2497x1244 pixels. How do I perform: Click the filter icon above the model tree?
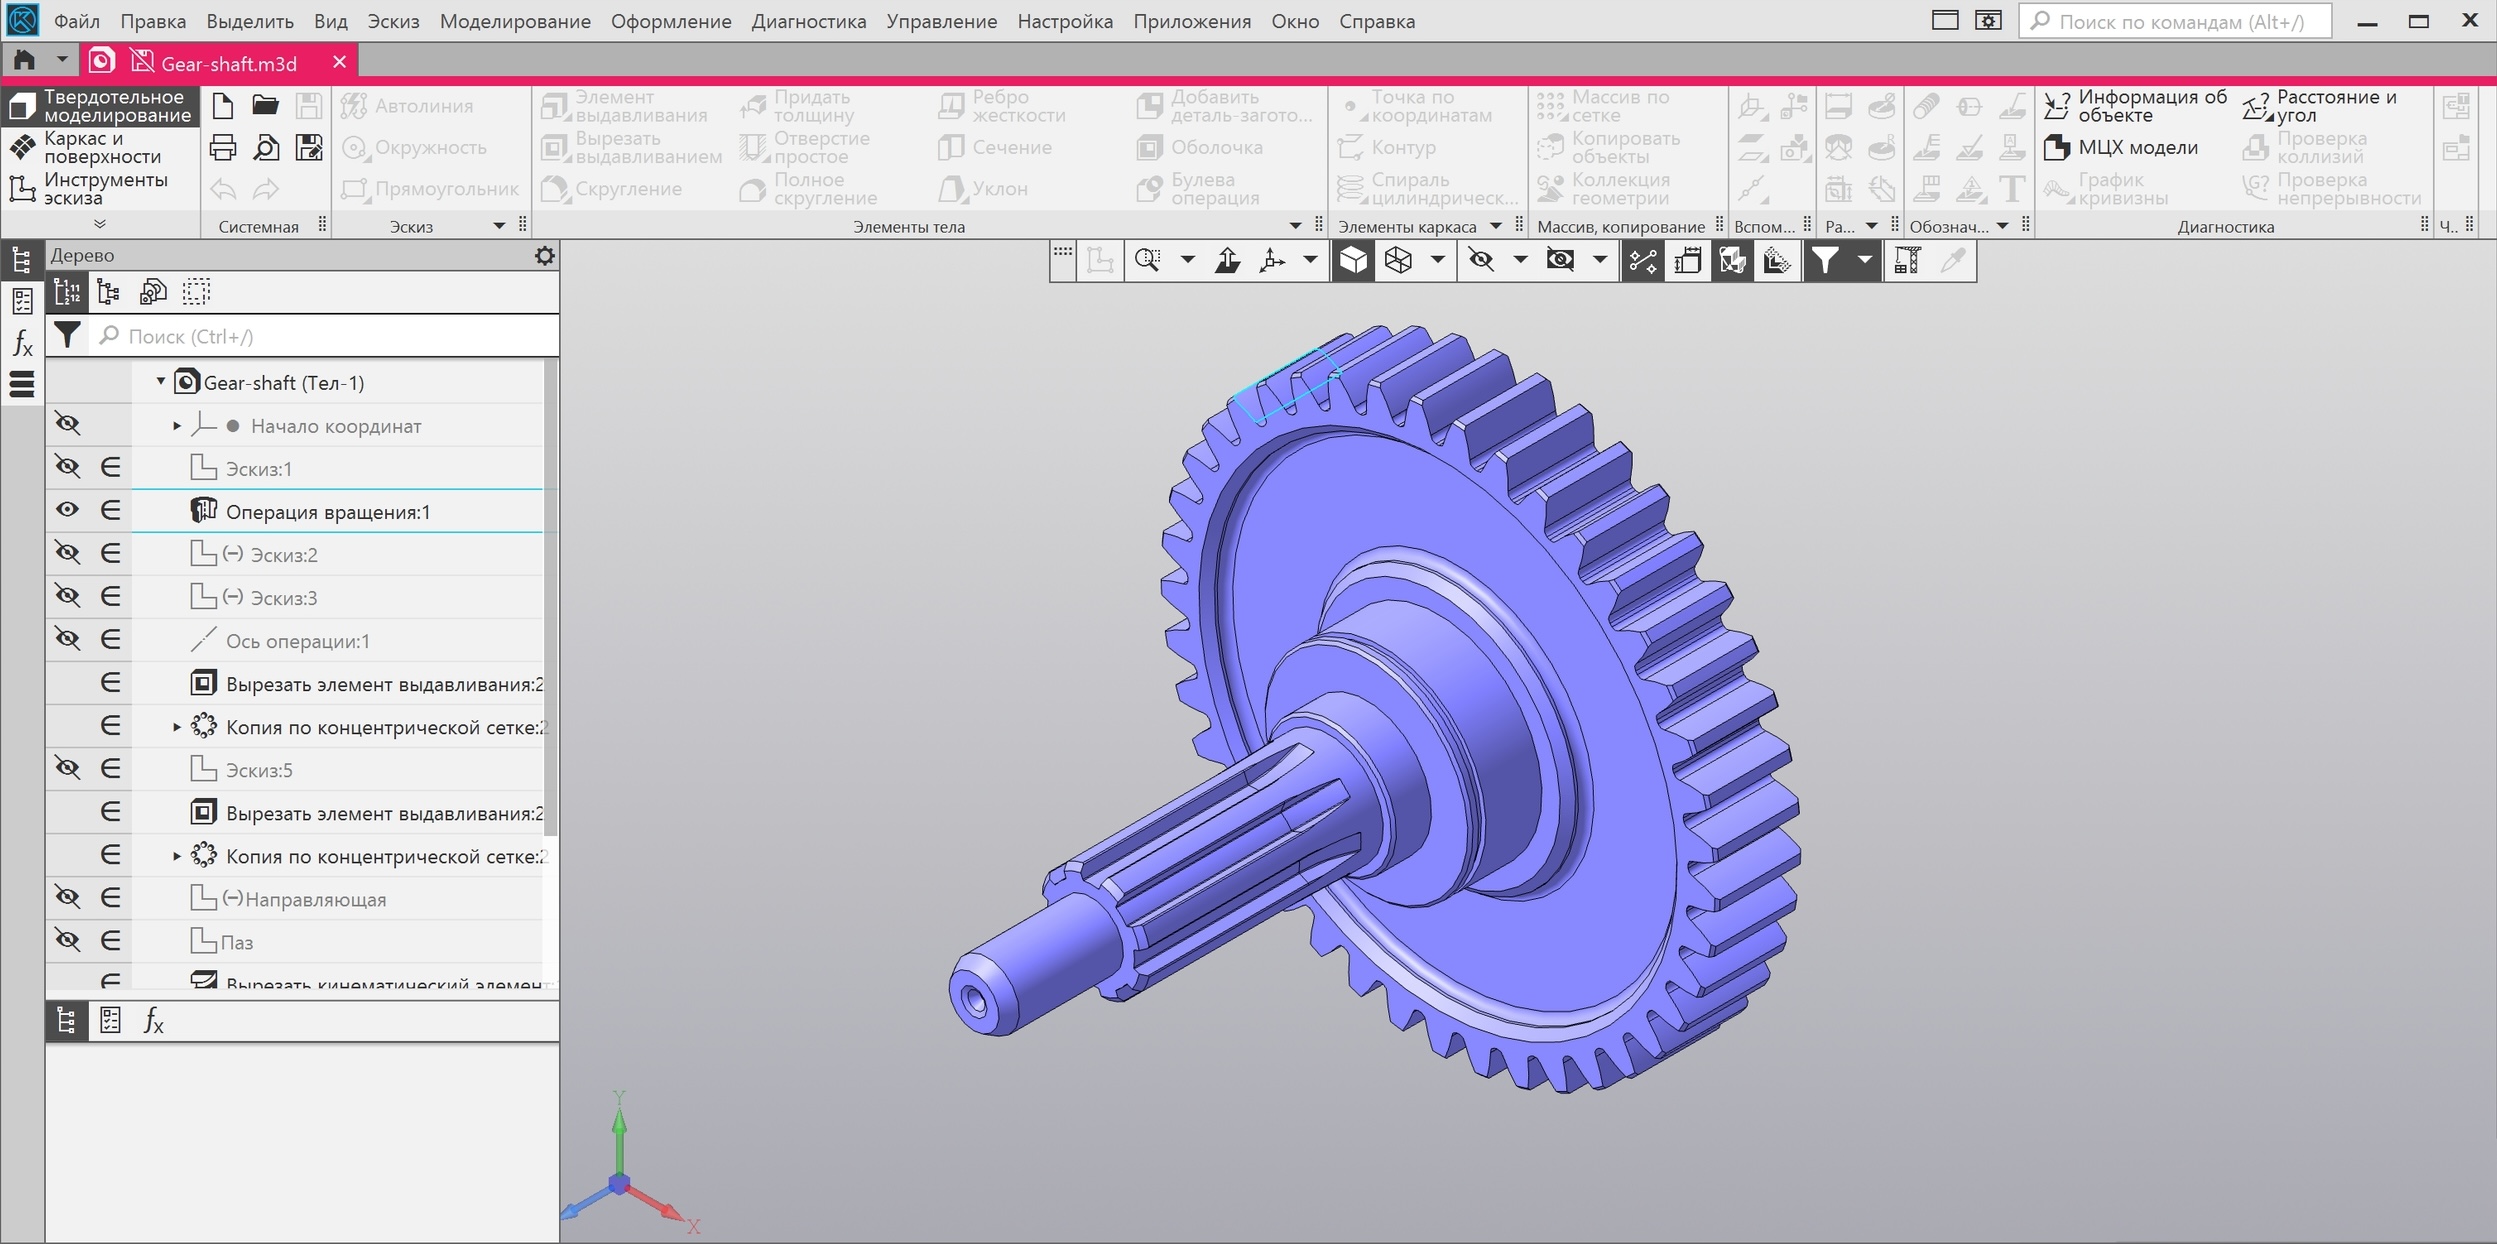(69, 335)
